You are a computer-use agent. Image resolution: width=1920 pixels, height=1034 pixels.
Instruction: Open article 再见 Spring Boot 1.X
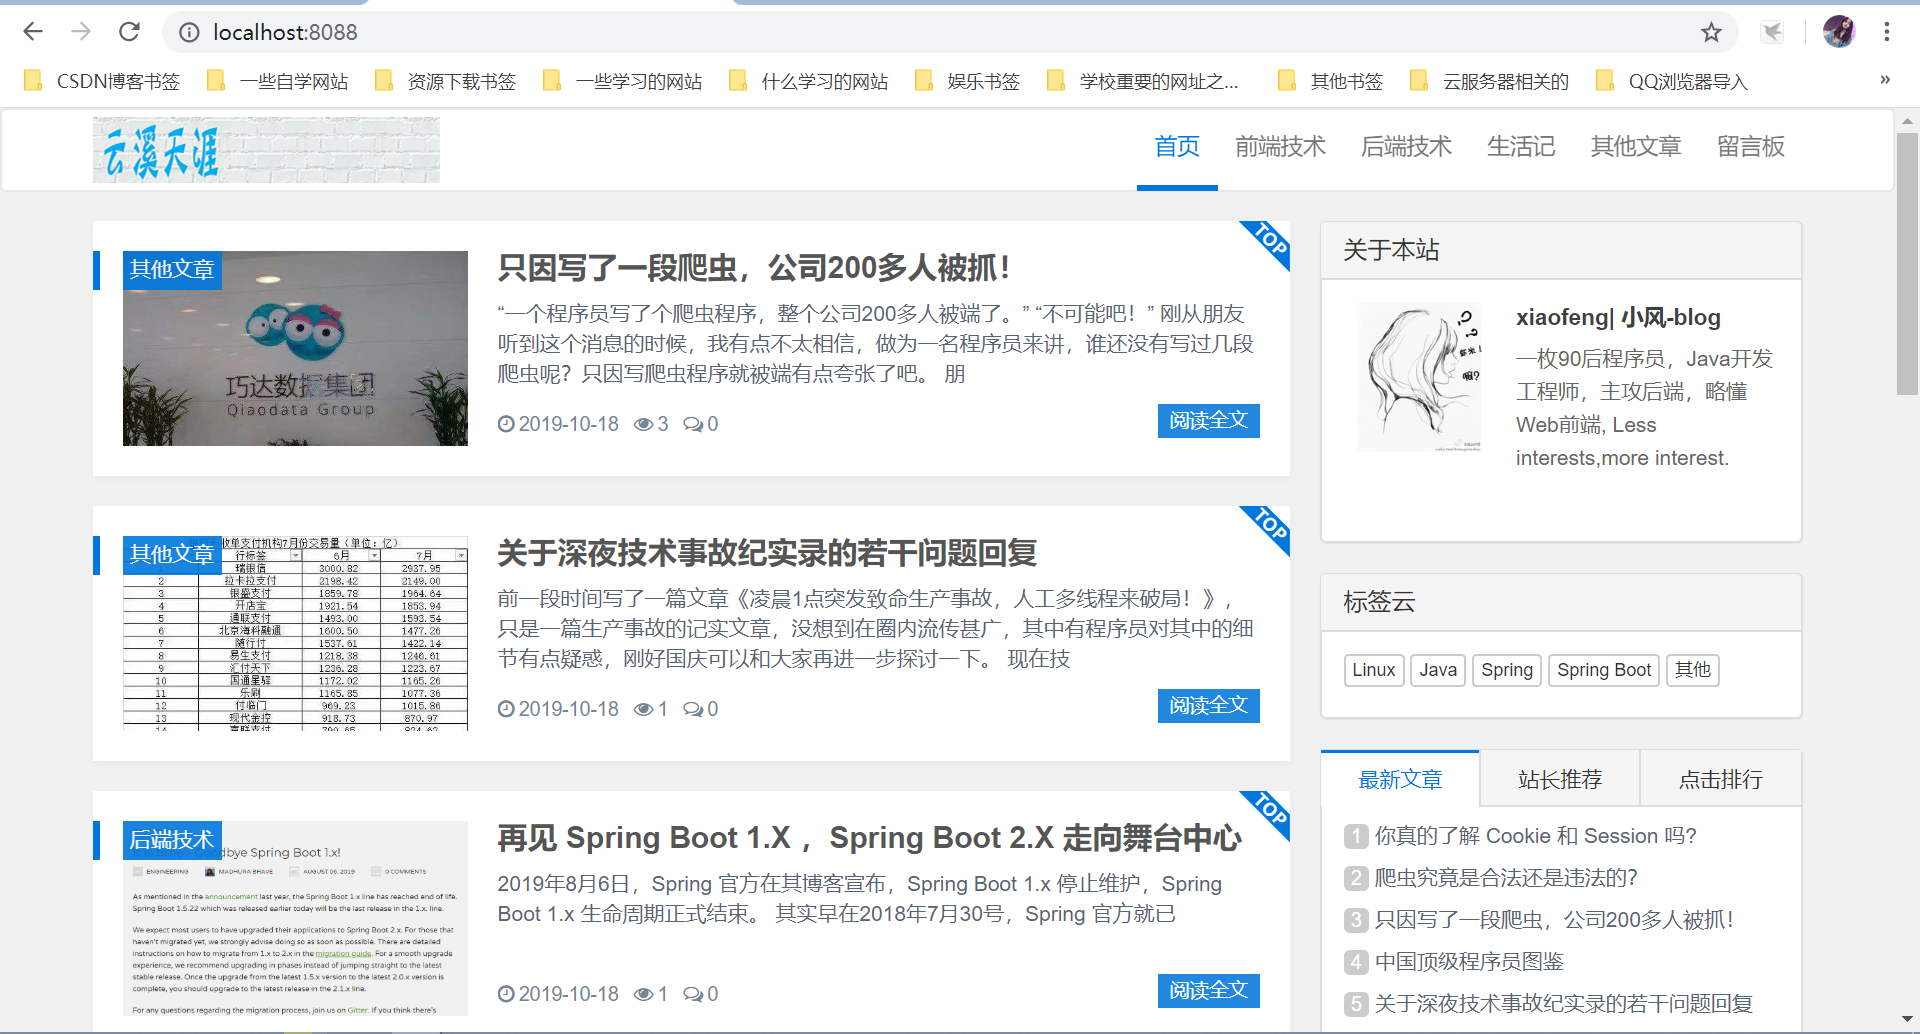(x=869, y=838)
